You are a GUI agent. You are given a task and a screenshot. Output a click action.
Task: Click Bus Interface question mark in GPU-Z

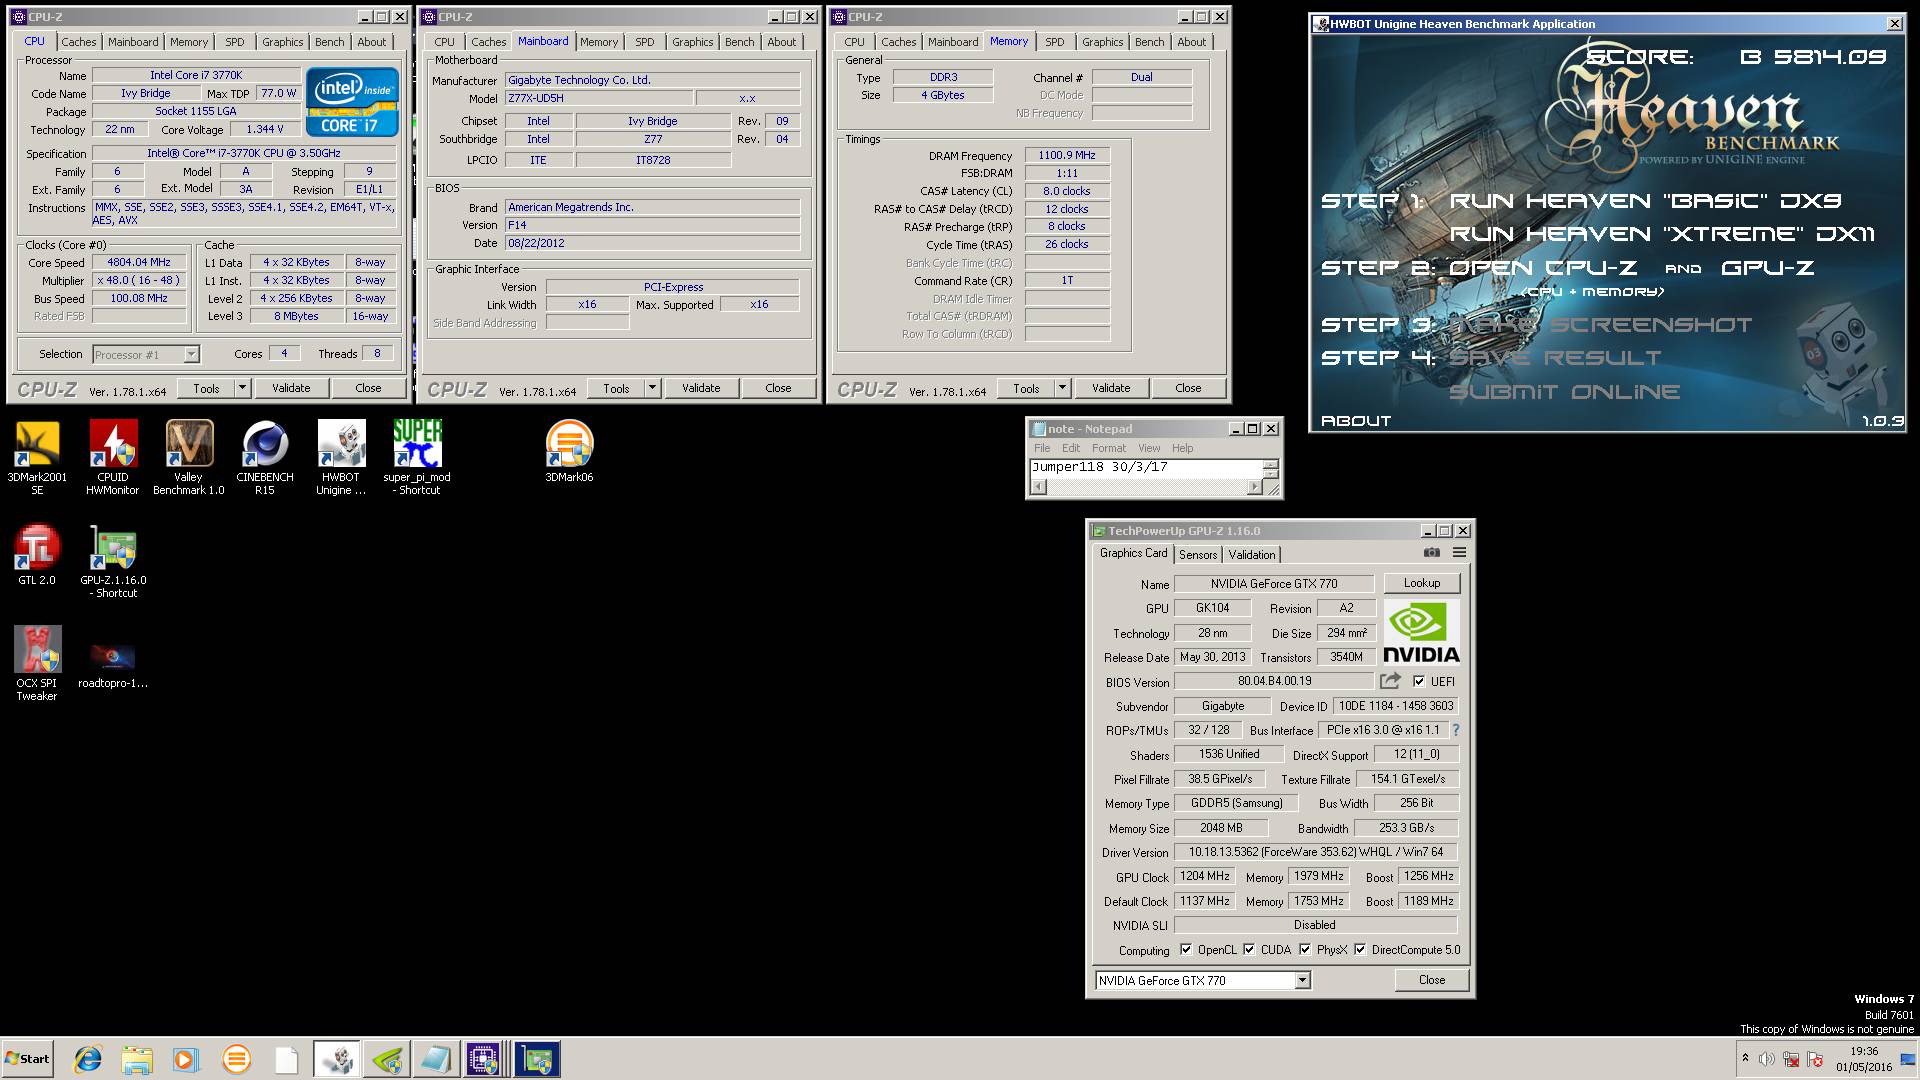1455,730
